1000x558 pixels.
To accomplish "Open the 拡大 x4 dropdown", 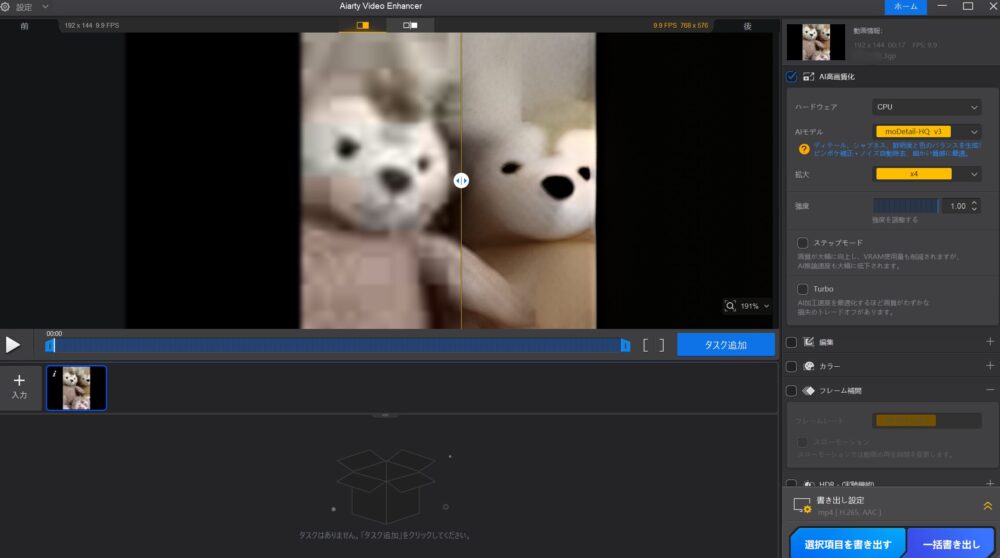I will point(927,174).
